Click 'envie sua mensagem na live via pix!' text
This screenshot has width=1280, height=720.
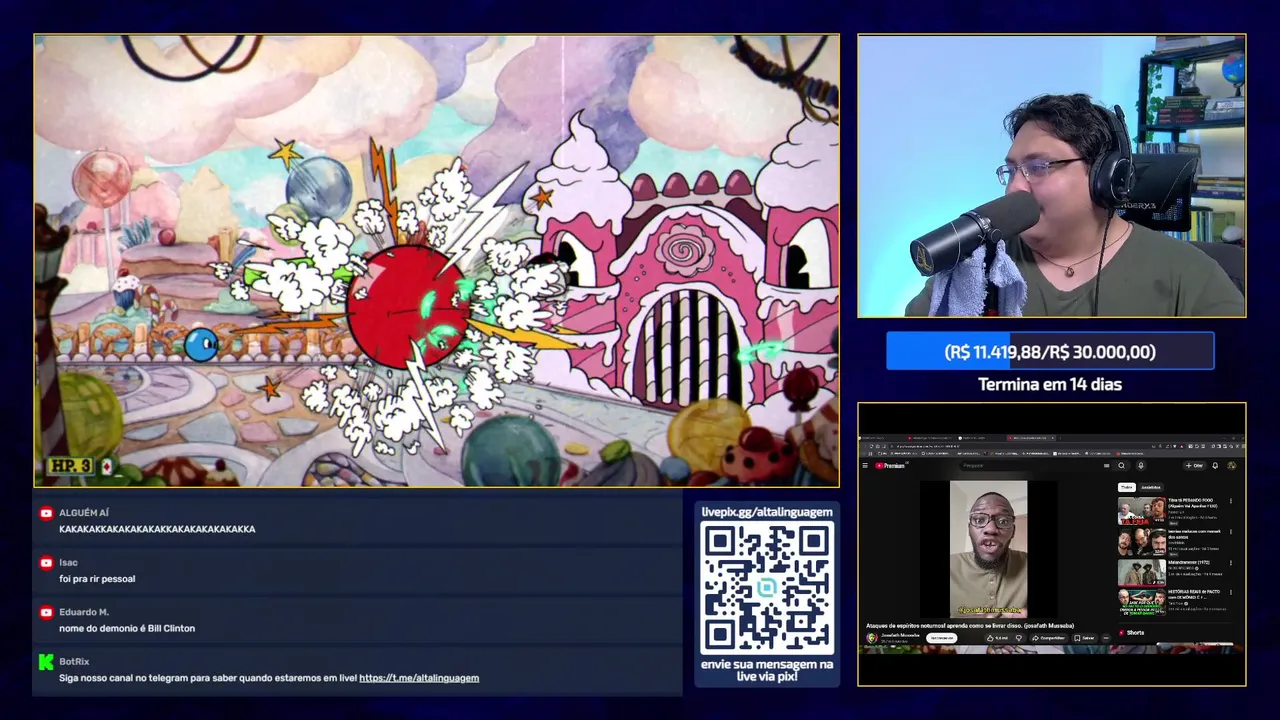point(767,670)
